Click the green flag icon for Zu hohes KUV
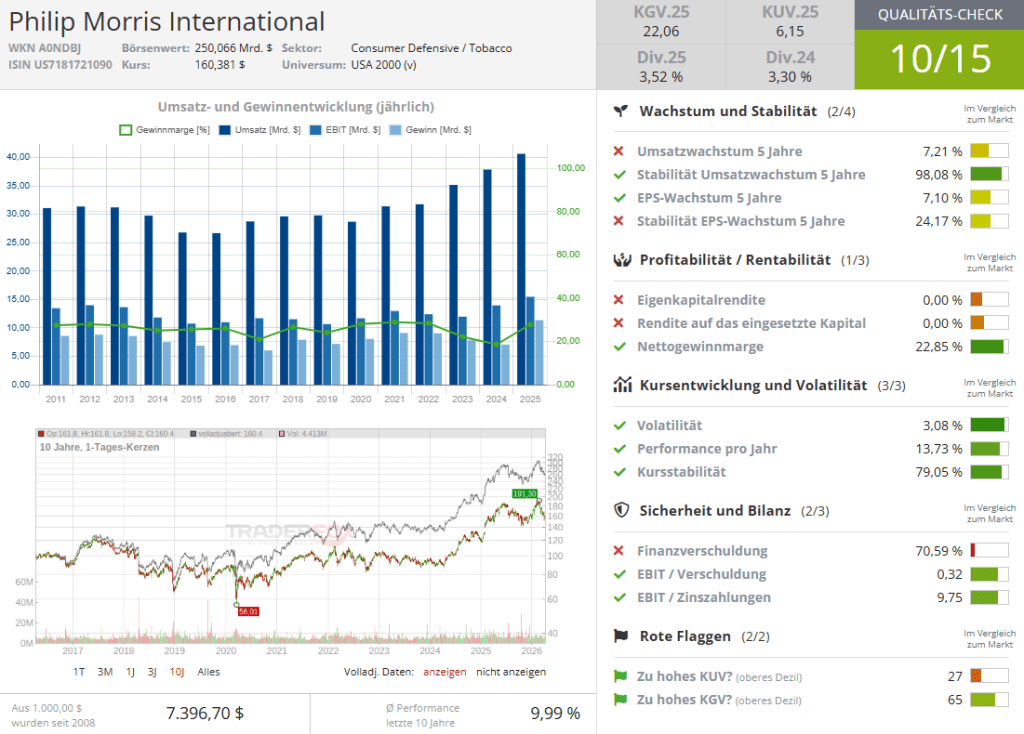 pos(620,677)
